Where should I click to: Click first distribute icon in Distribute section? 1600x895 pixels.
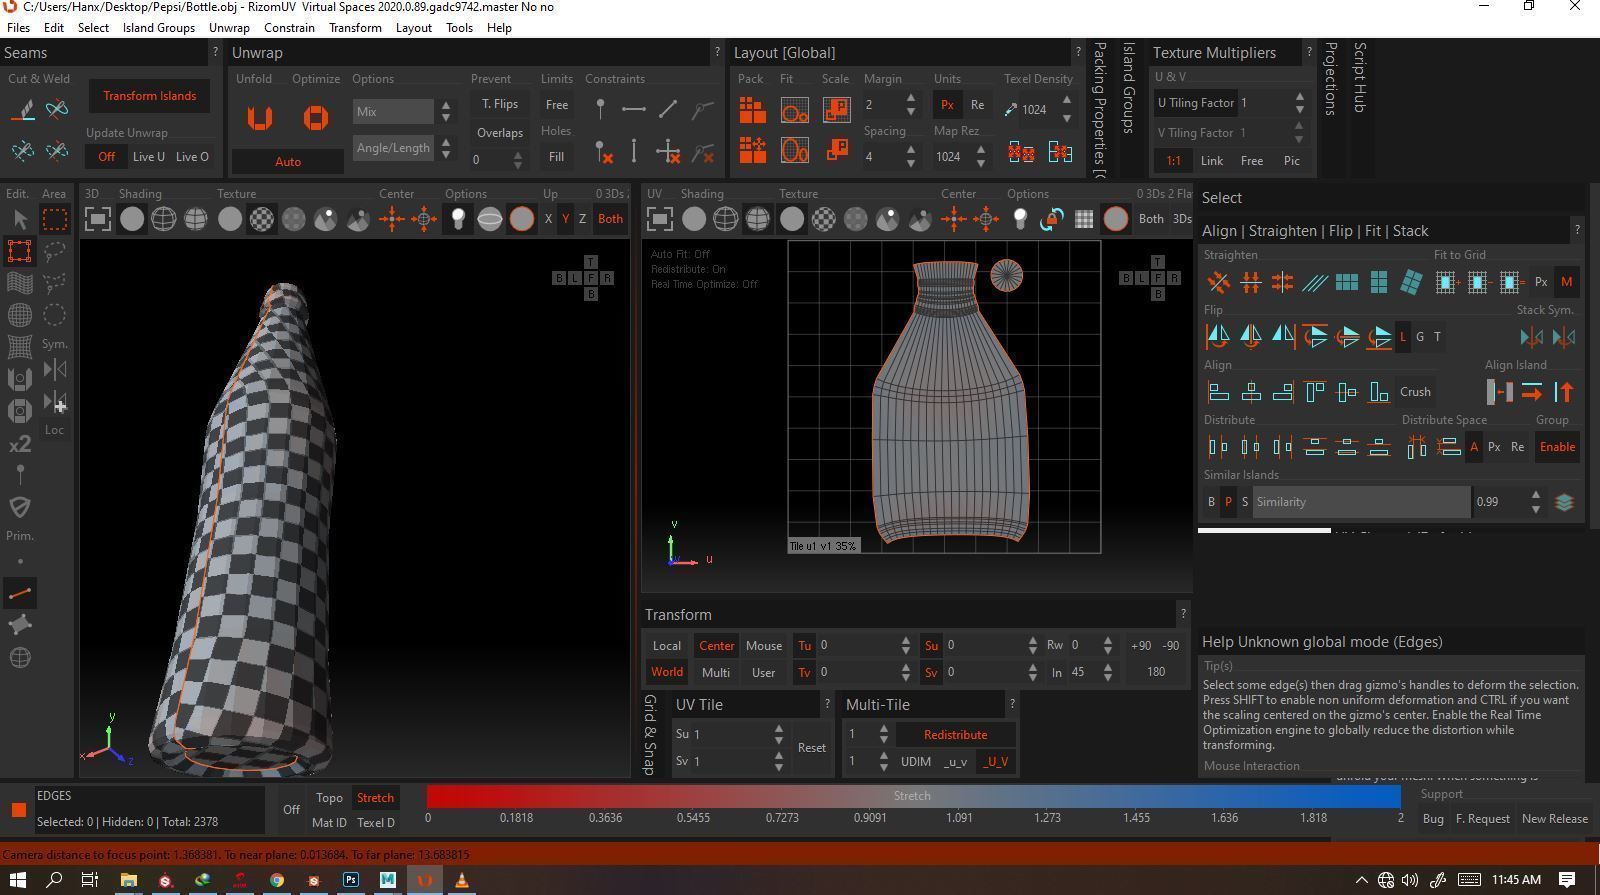(1218, 447)
